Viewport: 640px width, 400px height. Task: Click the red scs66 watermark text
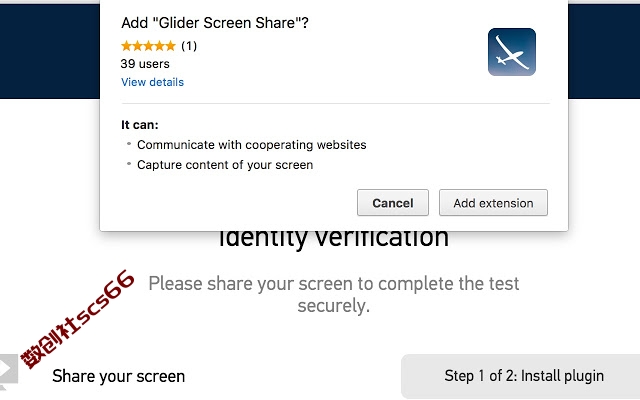pyautogui.click(x=78, y=319)
